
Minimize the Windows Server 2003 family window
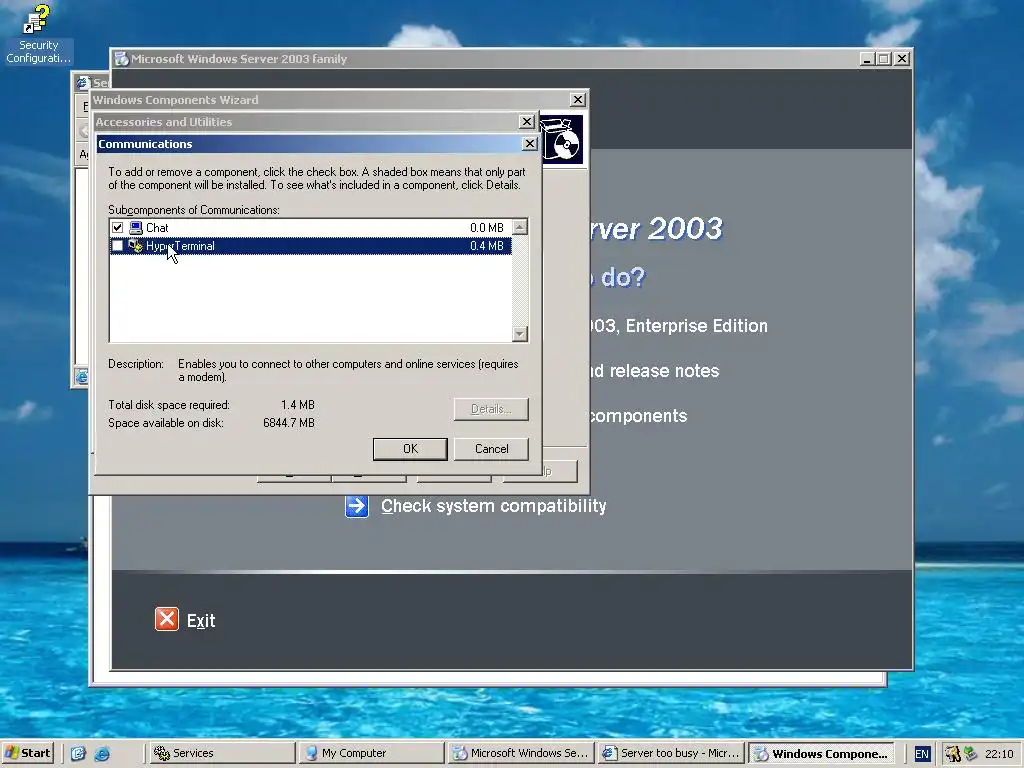pos(867,59)
